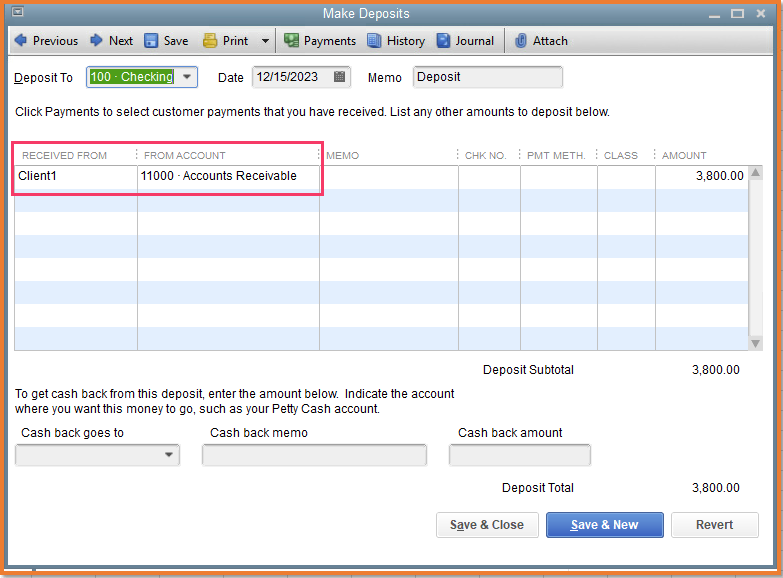The image size is (783, 578).
Task: Click the Memo field containing Deposit
Action: pyautogui.click(x=487, y=77)
